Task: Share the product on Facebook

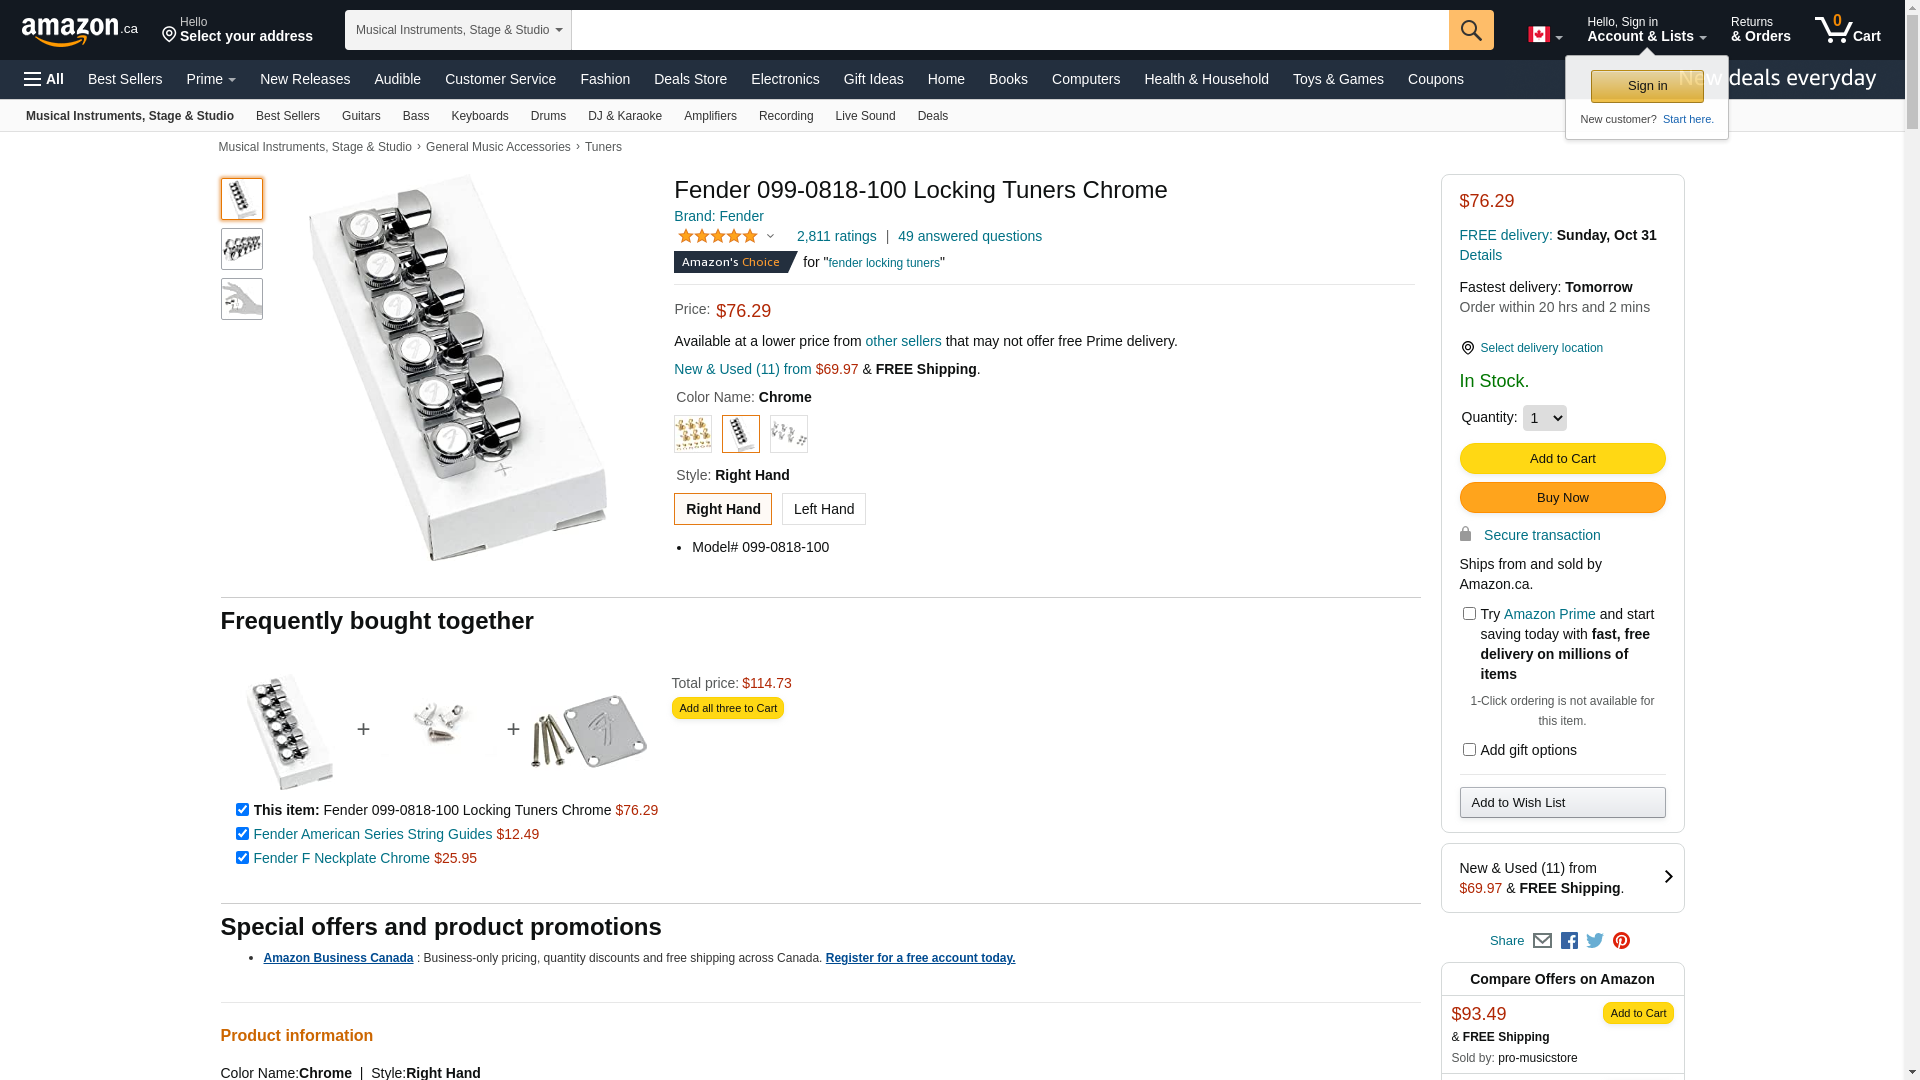Action: (1569, 941)
